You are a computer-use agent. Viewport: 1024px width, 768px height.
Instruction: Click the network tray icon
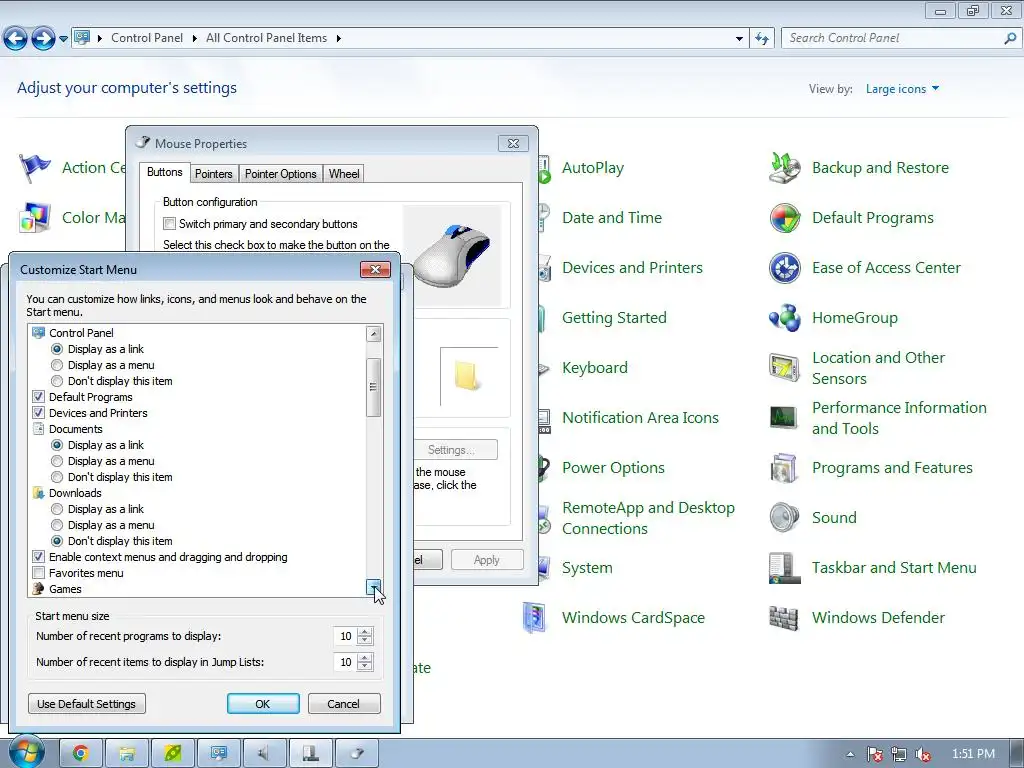tap(899, 754)
